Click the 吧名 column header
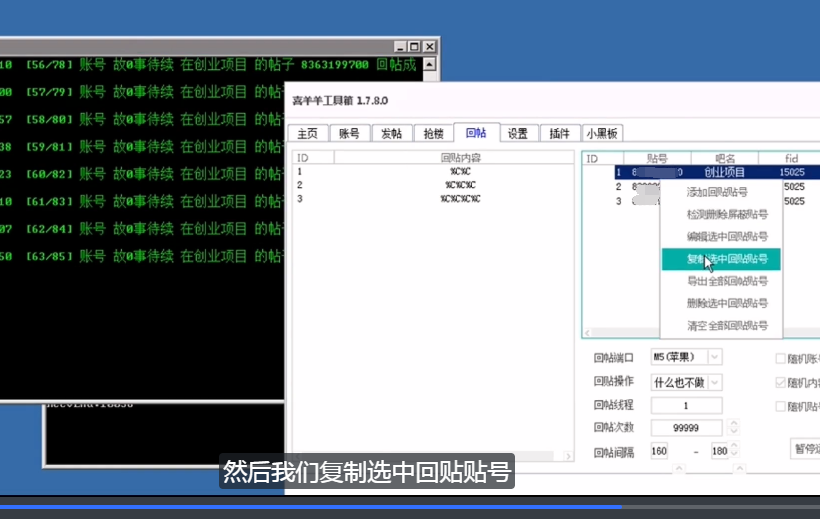 pyautogui.click(x=725, y=158)
